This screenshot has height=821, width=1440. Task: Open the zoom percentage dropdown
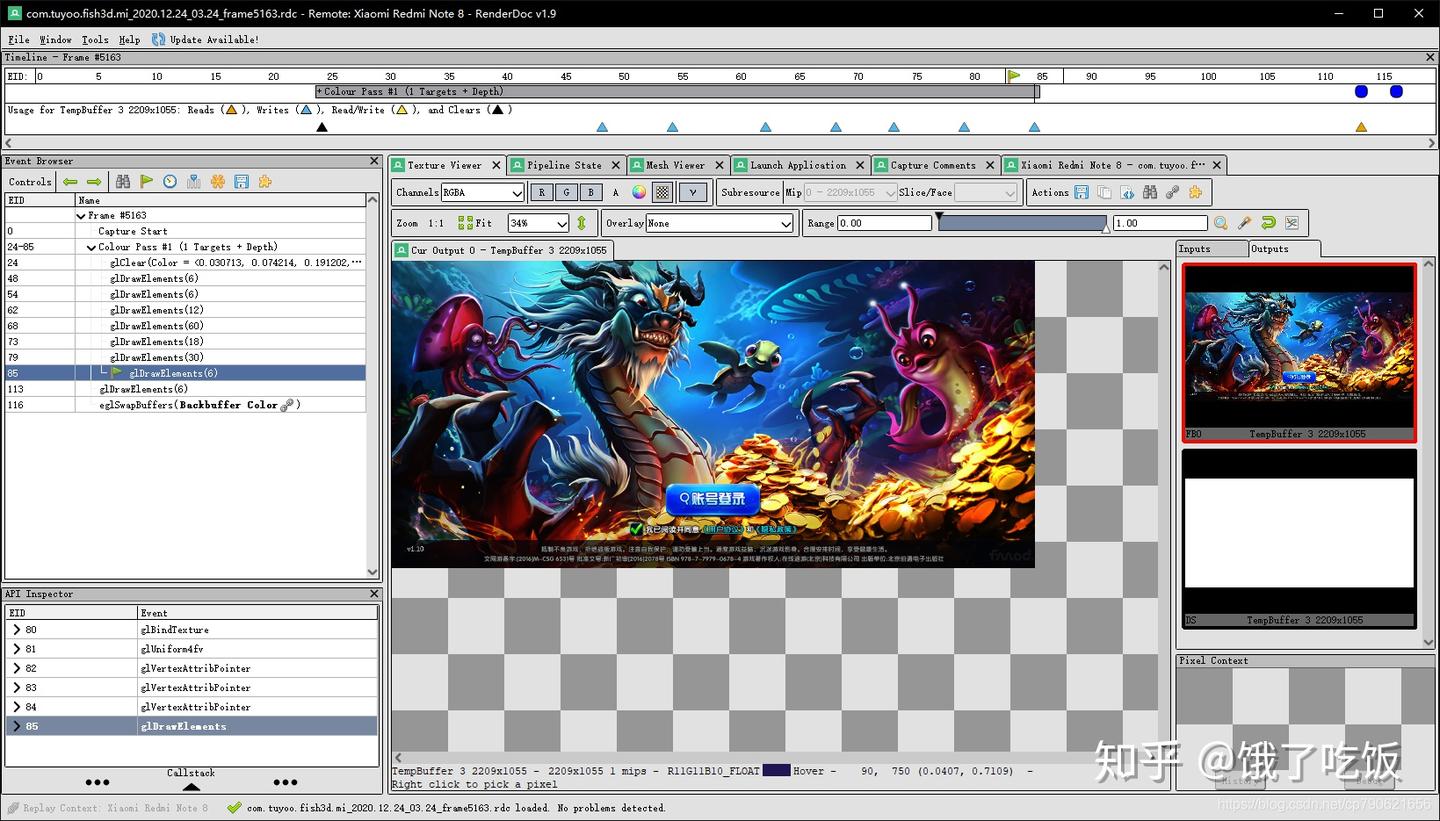click(538, 223)
